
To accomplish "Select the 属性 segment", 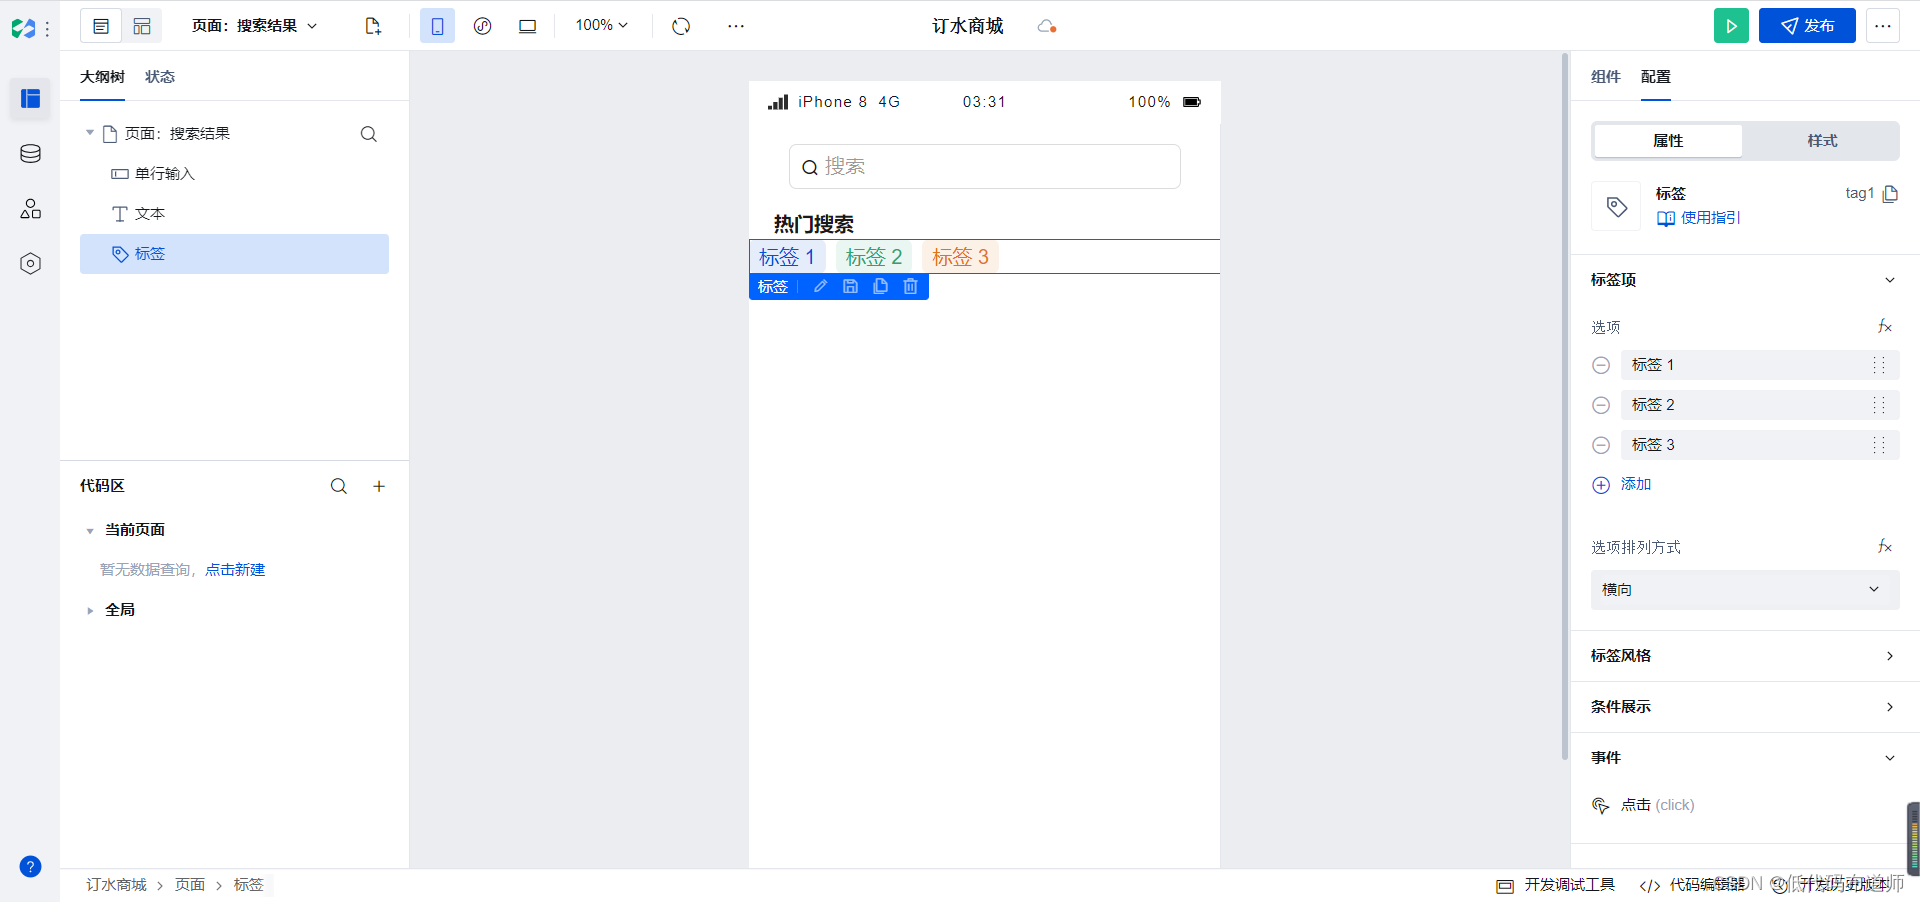I will [x=1668, y=141].
